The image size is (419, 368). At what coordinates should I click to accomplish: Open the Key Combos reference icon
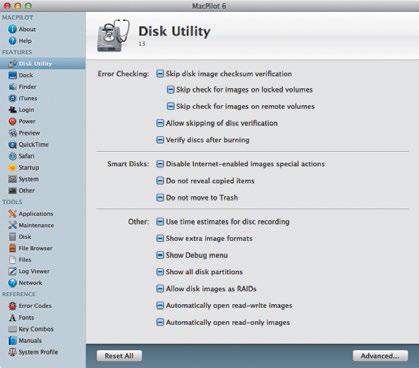tap(12, 329)
